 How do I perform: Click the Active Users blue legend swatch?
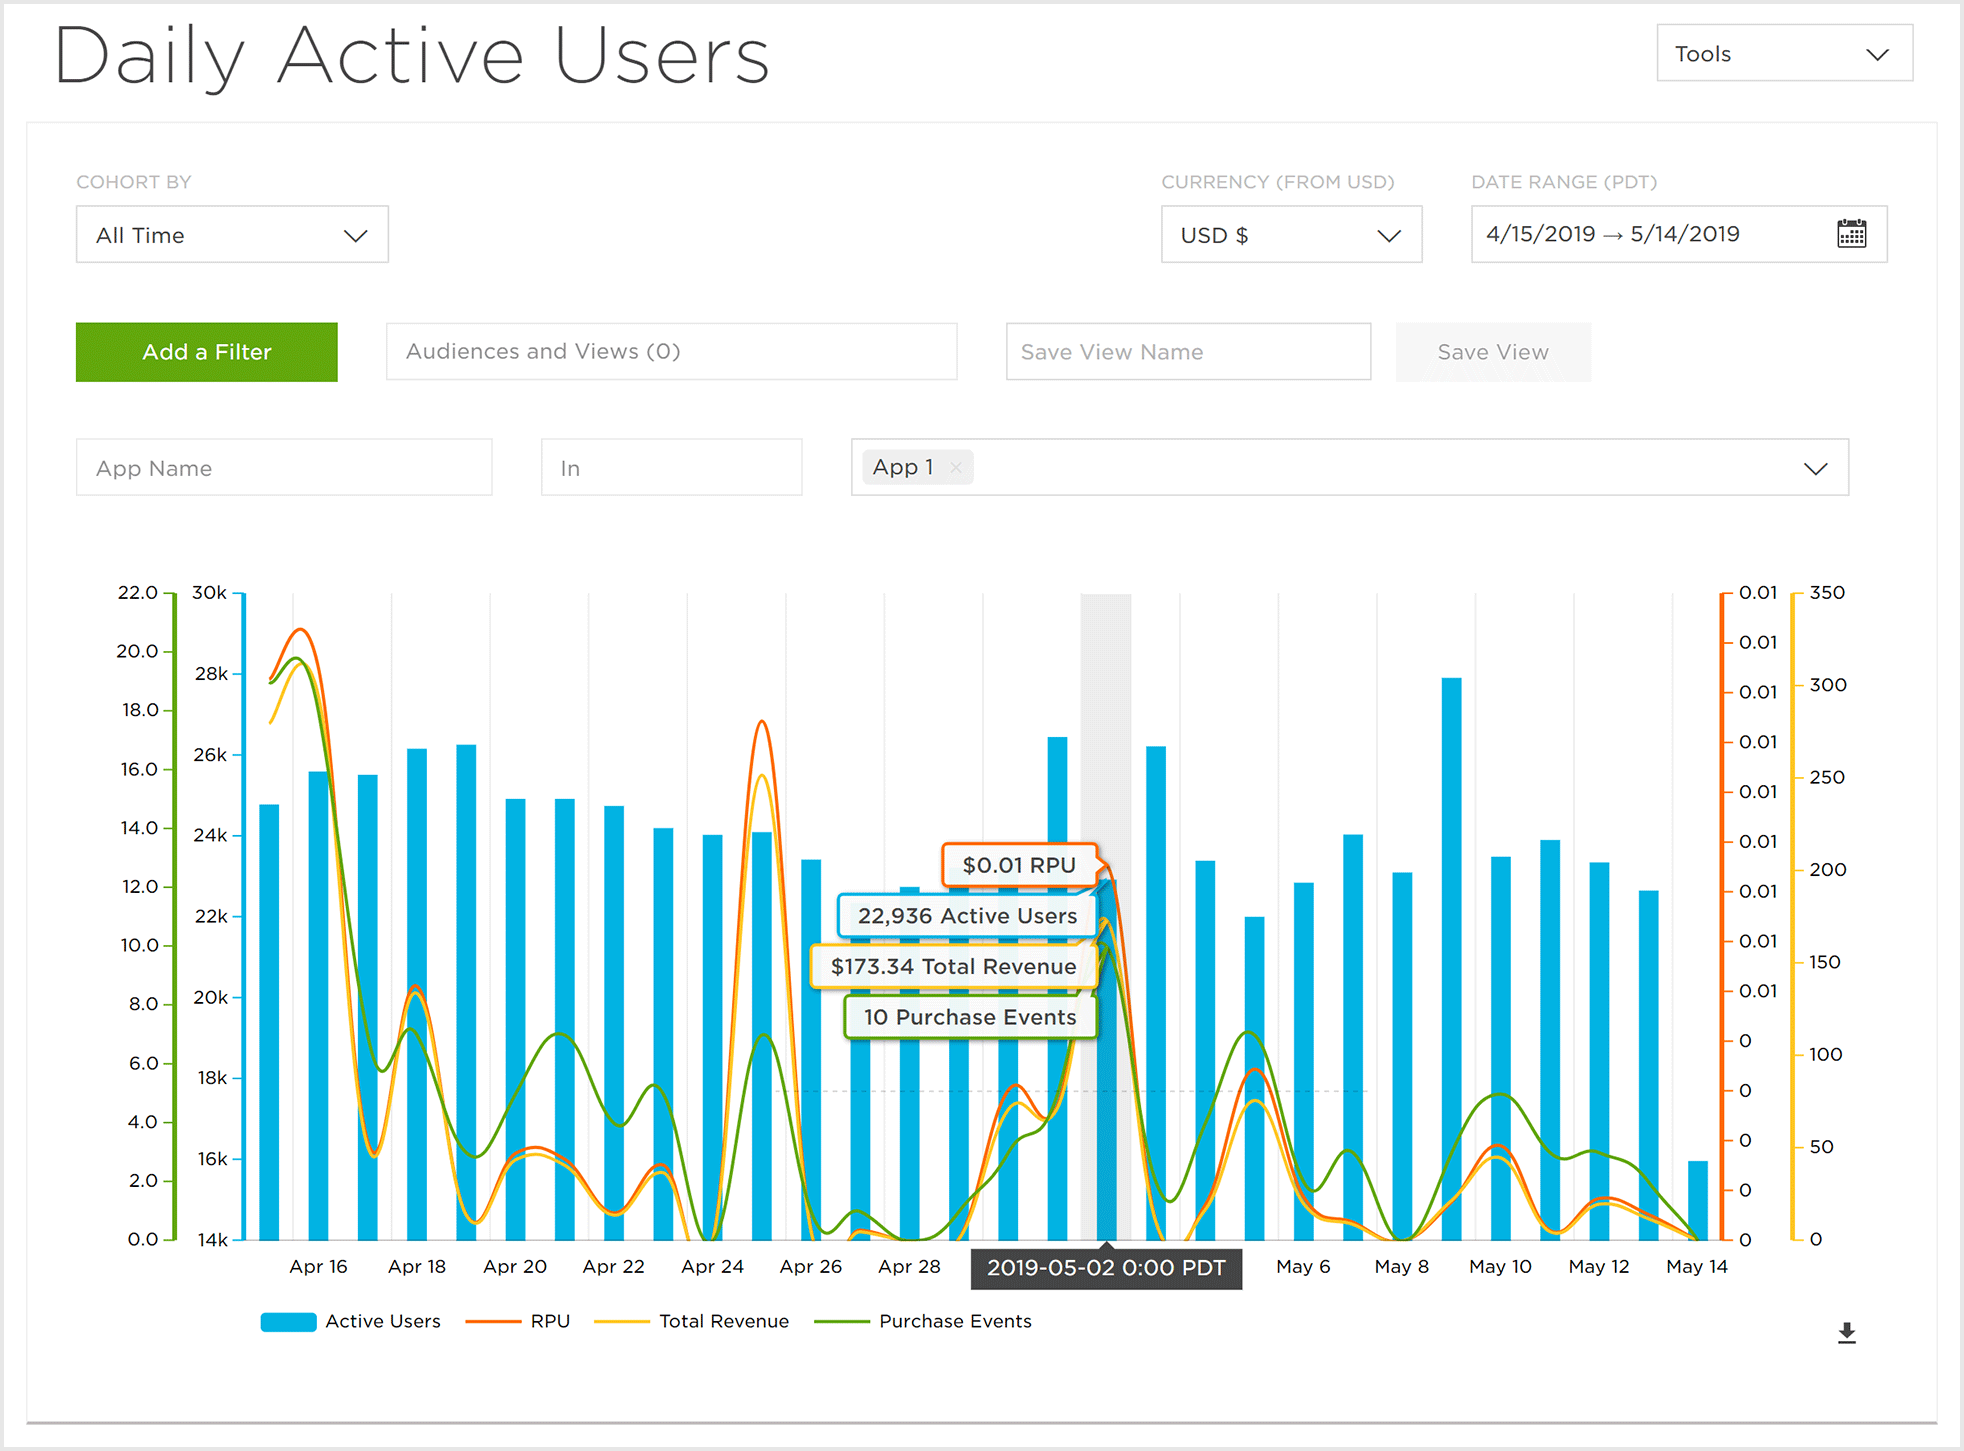pos(288,1321)
